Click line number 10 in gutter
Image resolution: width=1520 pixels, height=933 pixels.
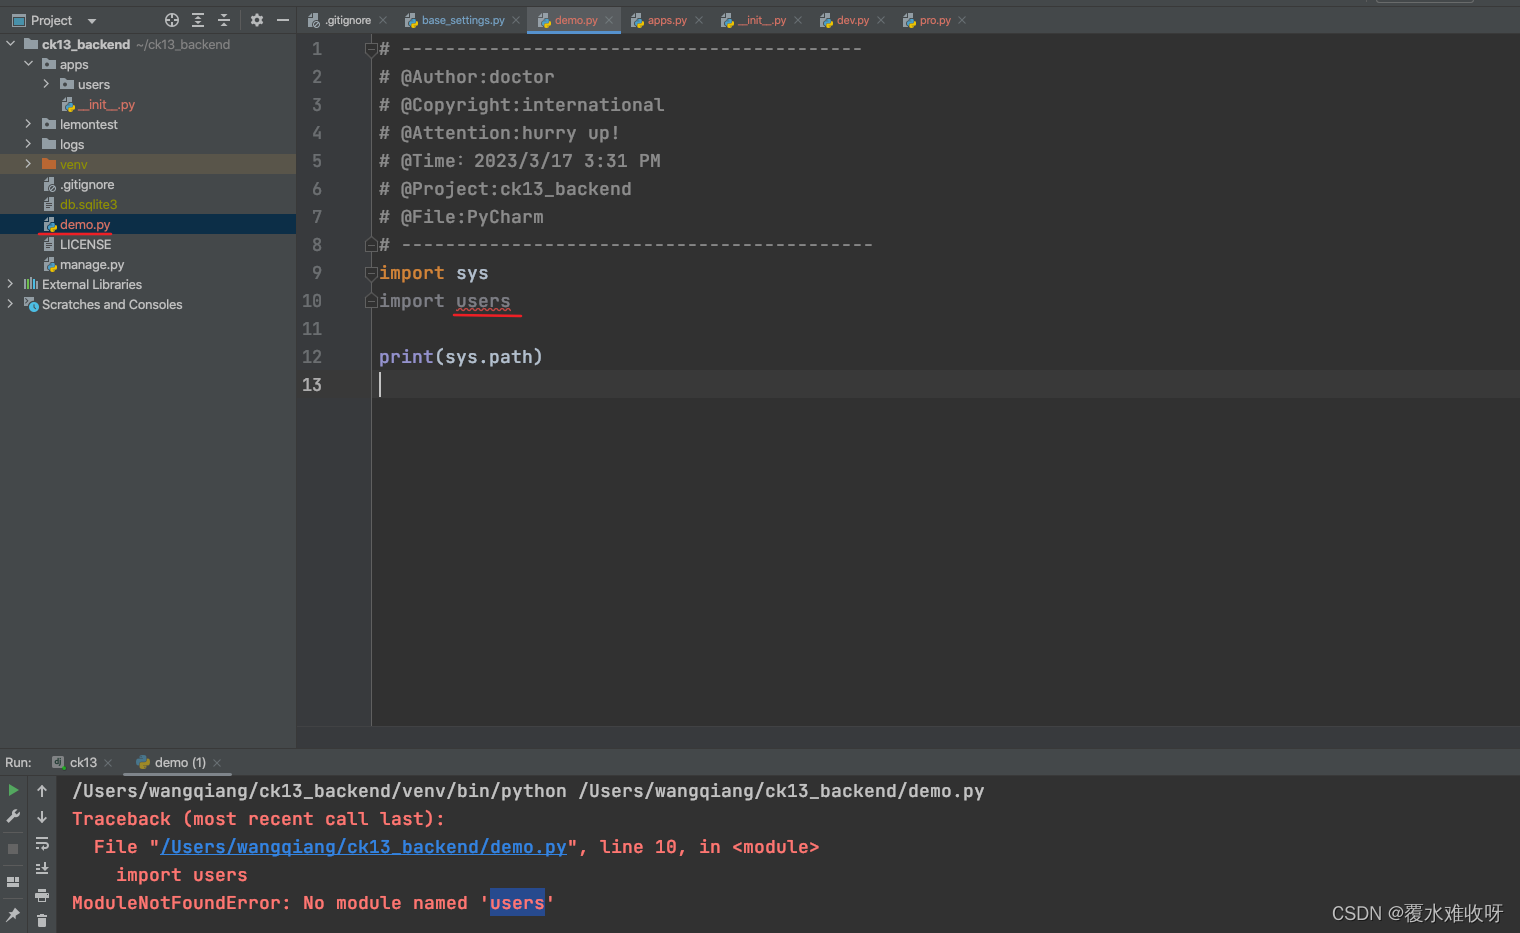(312, 301)
